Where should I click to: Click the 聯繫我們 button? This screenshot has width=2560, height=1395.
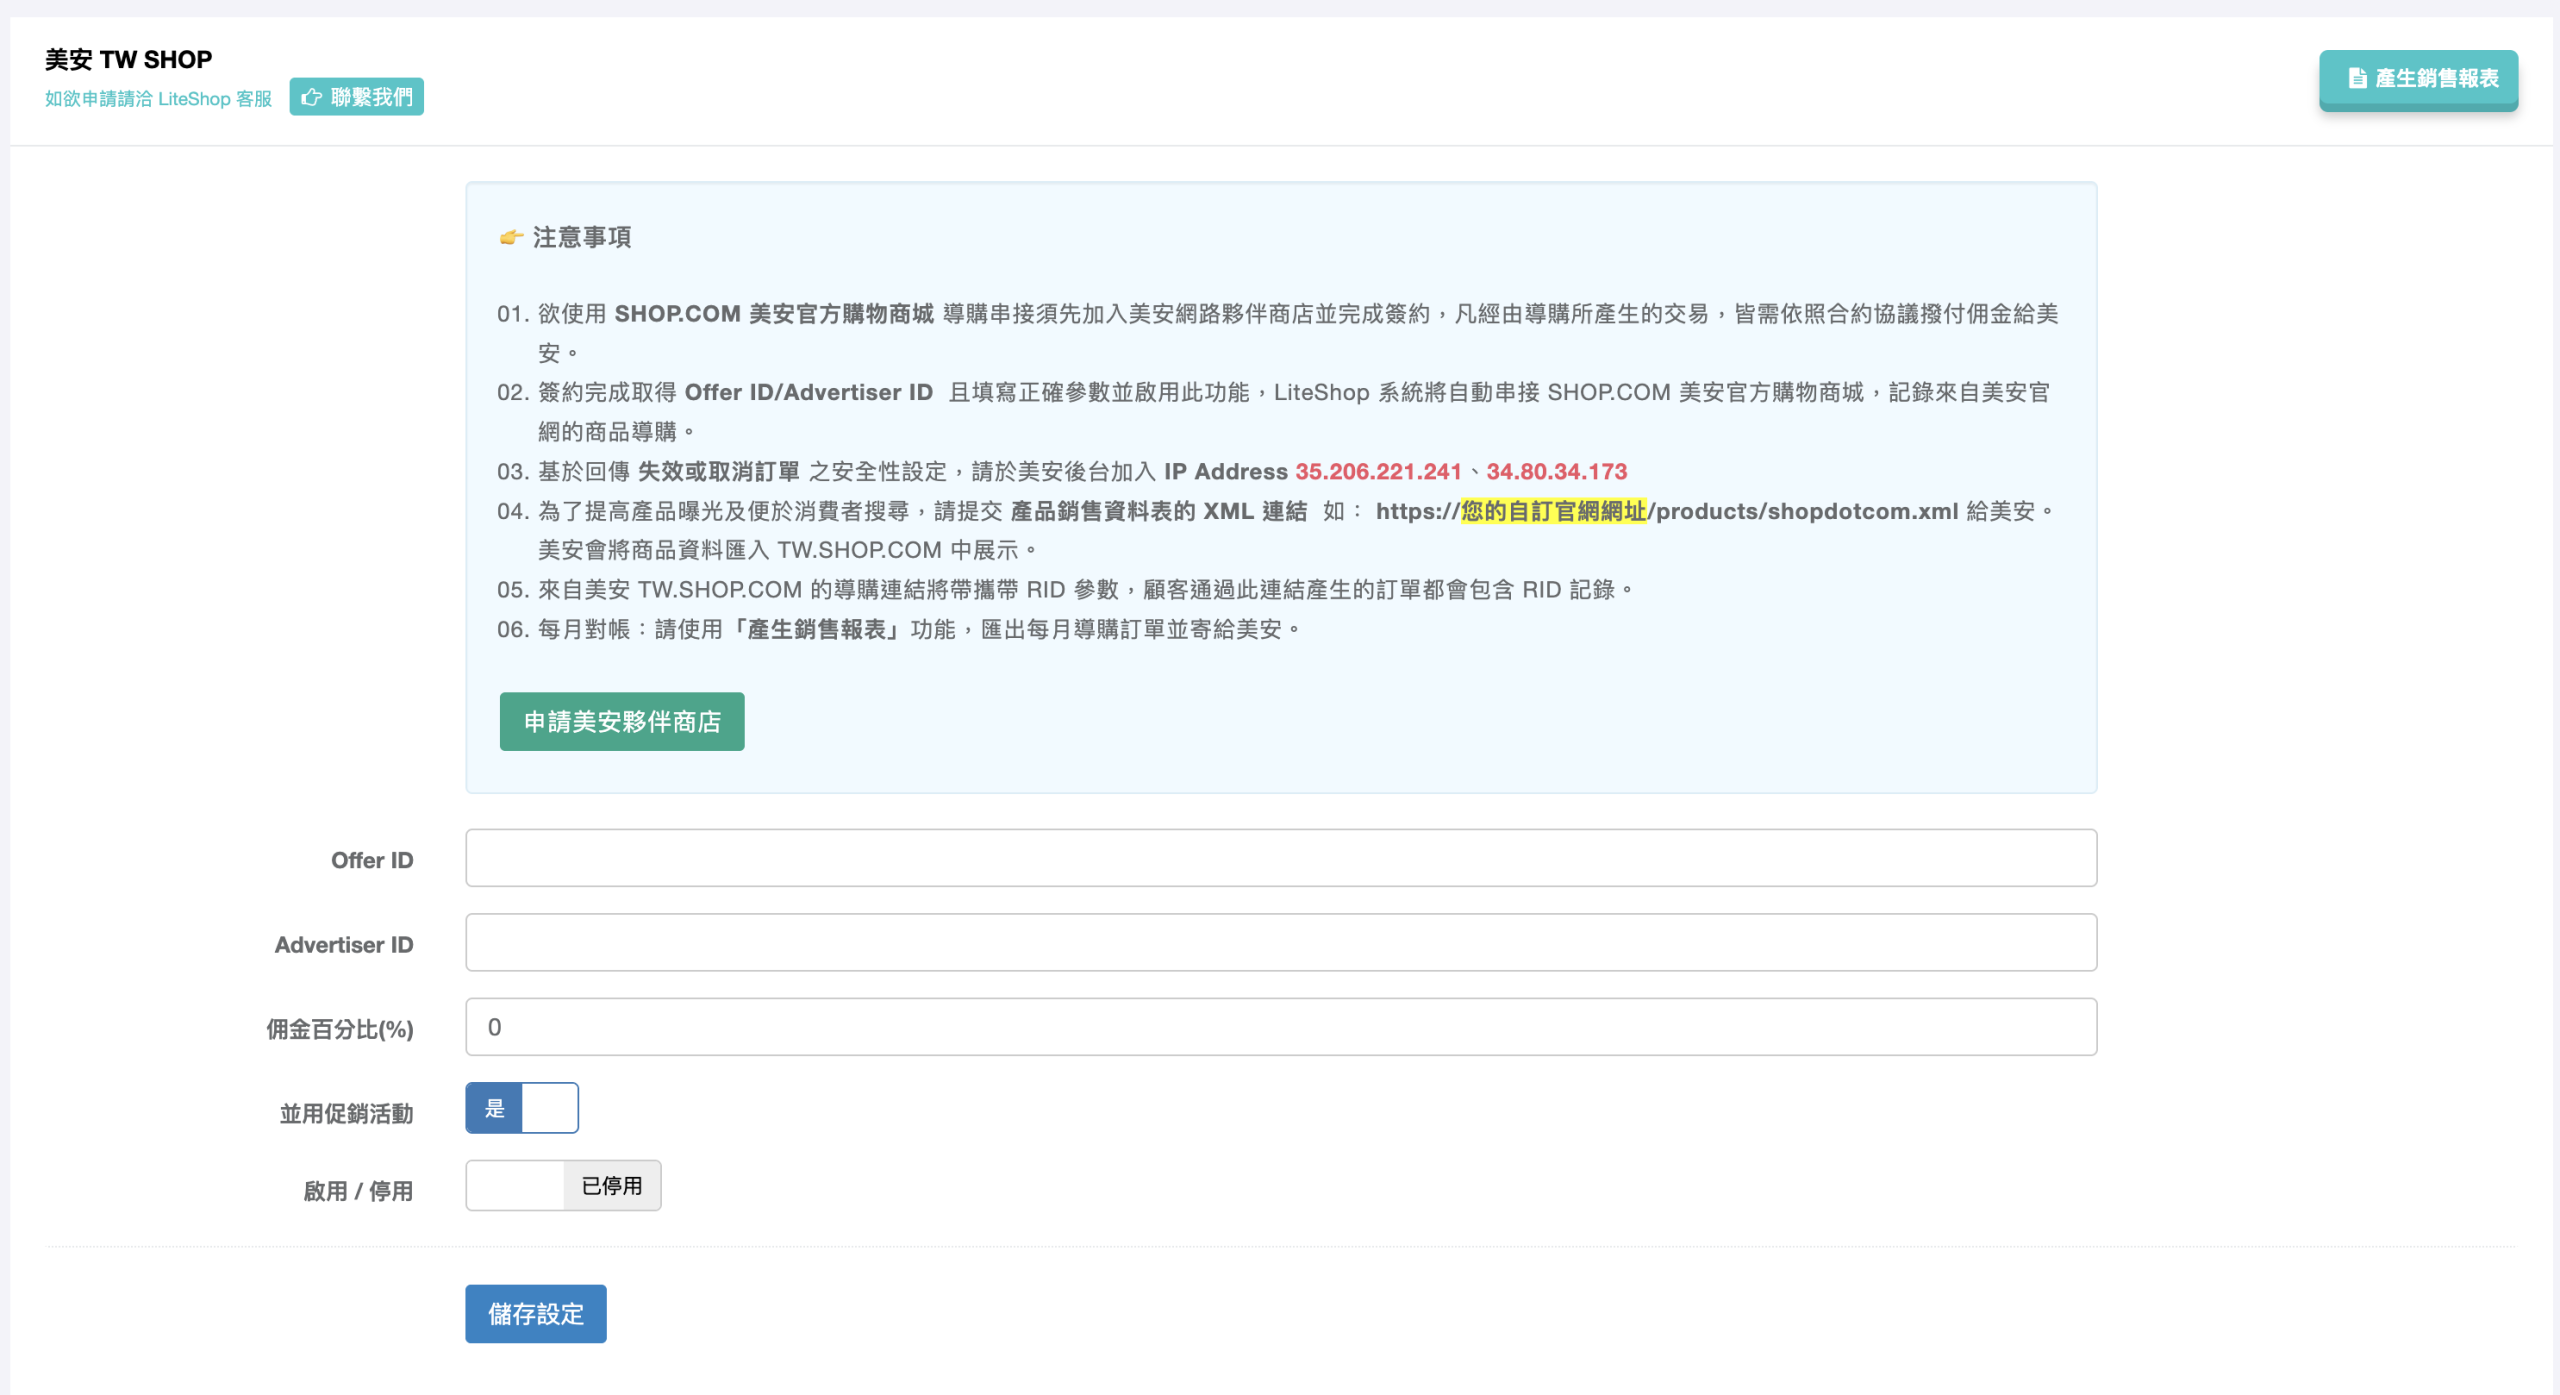click(x=357, y=97)
